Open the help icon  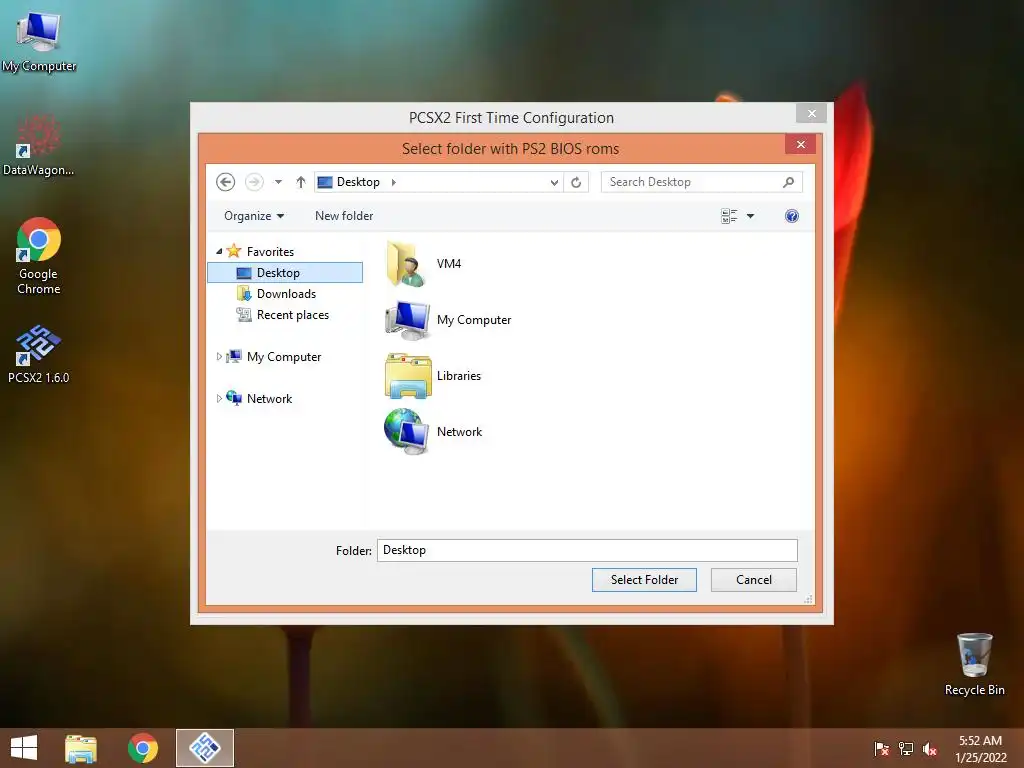pos(792,216)
